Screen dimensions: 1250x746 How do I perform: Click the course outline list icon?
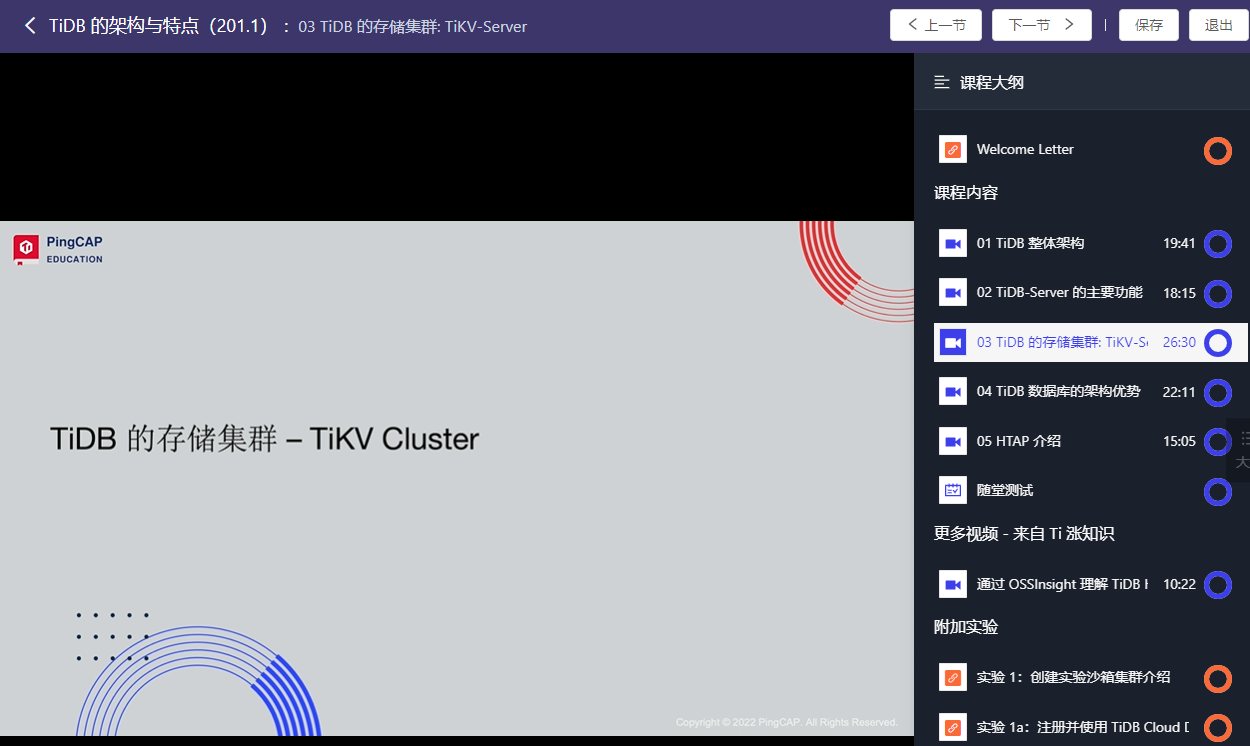tap(941, 82)
